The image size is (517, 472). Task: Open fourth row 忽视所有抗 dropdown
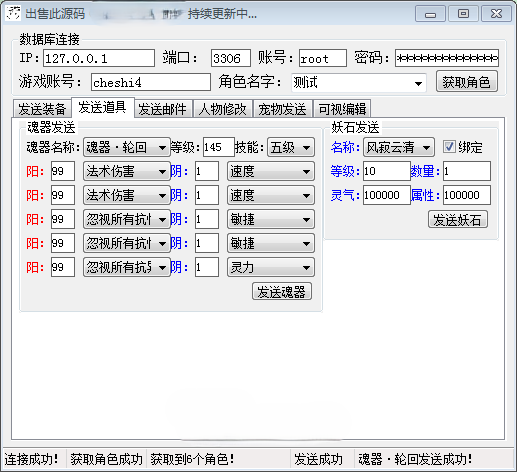[127, 243]
